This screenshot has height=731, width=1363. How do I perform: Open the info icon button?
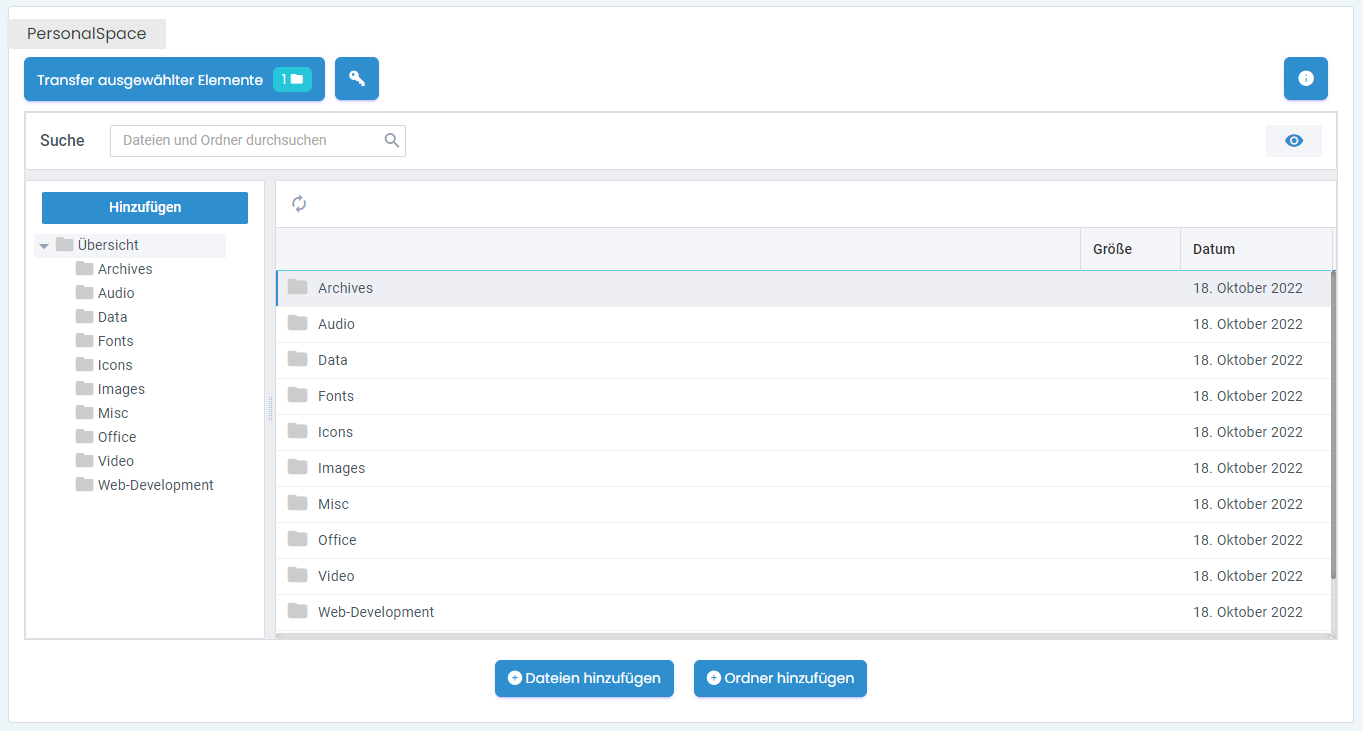point(1305,79)
